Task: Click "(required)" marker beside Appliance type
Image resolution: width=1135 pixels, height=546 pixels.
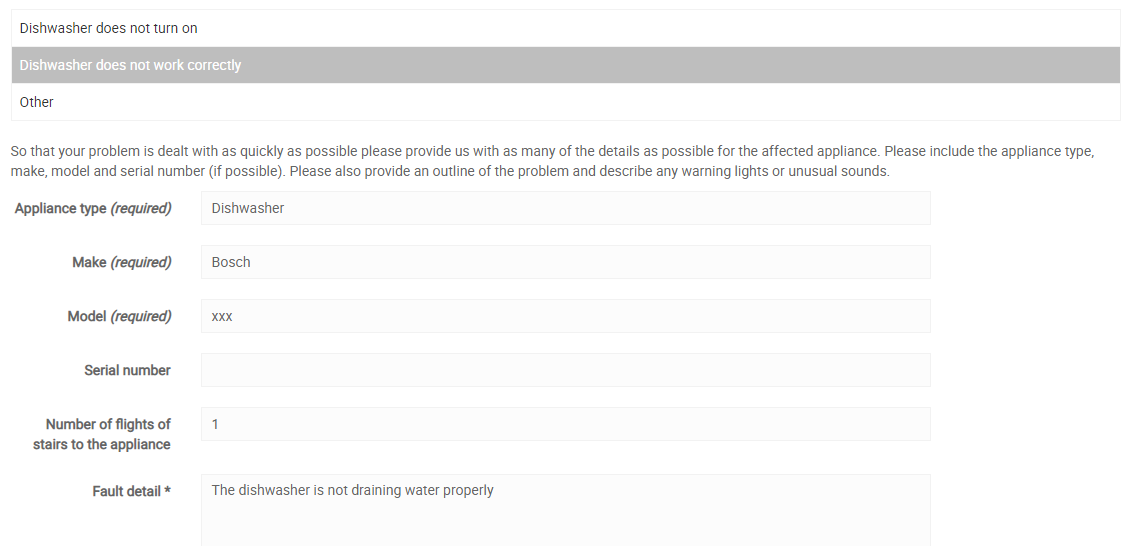Action: tap(141, 208)
